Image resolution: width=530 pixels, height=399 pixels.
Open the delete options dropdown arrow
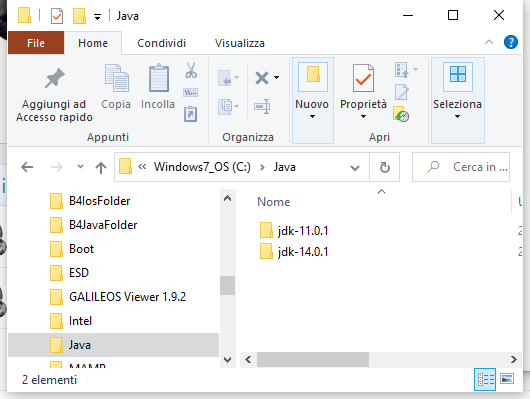point(276,78)
